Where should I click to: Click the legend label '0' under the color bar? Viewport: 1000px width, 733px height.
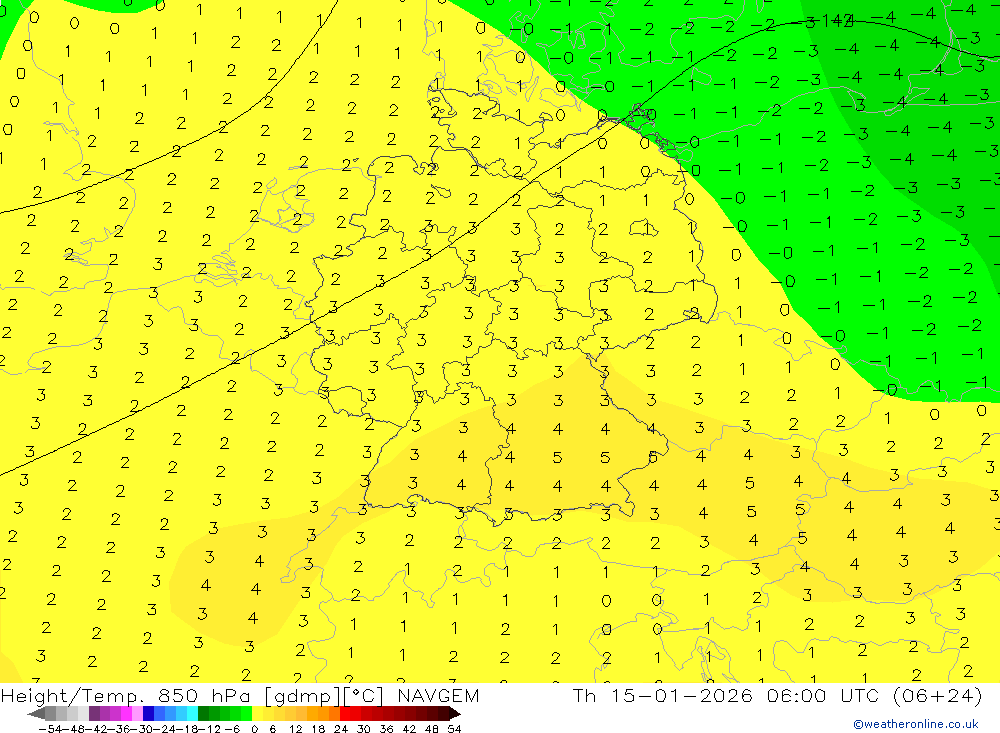(x=254, y=729)
